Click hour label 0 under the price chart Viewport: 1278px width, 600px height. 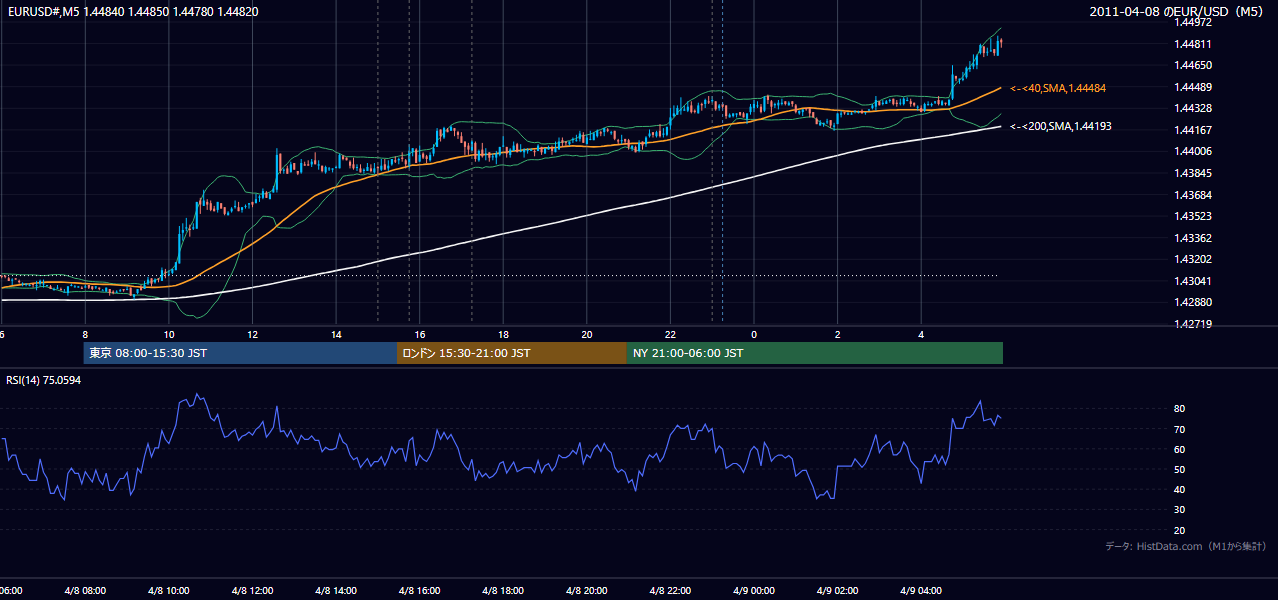[754, 334]
